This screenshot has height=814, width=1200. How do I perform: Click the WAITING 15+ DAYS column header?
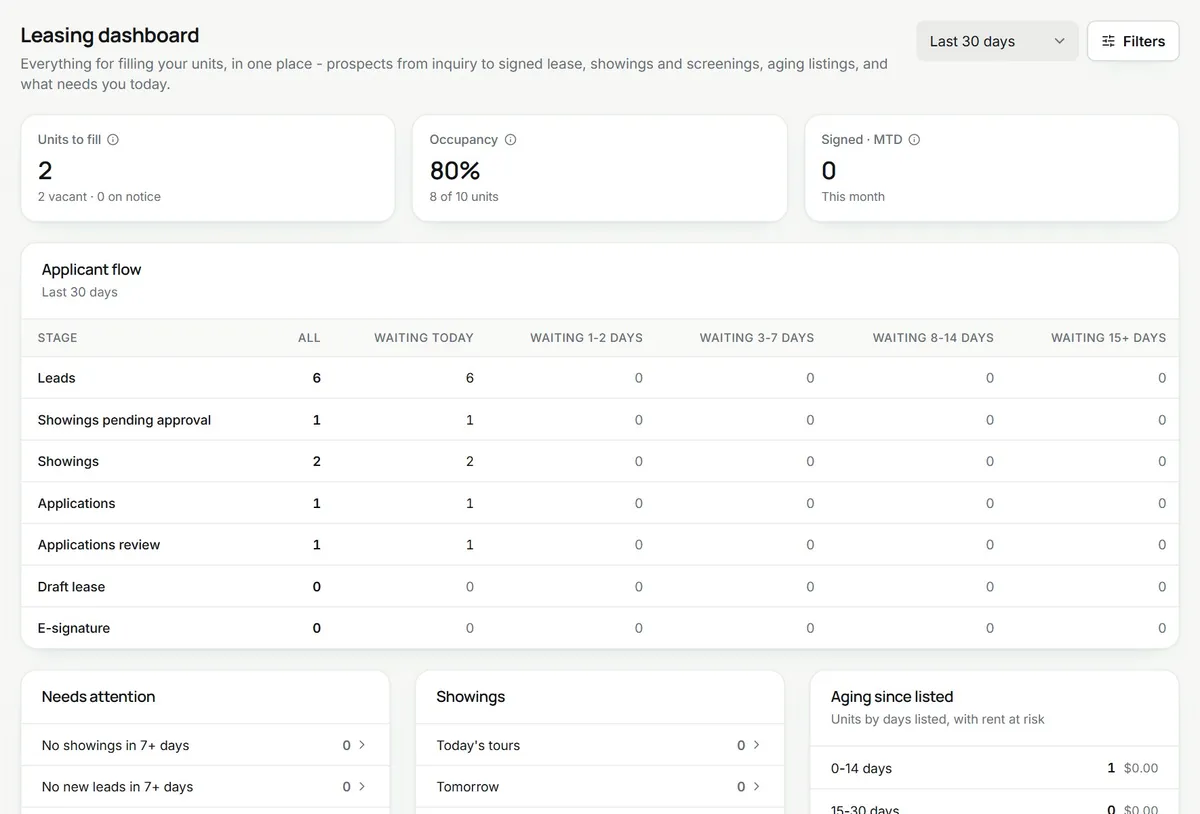(x=1109, y=338)
